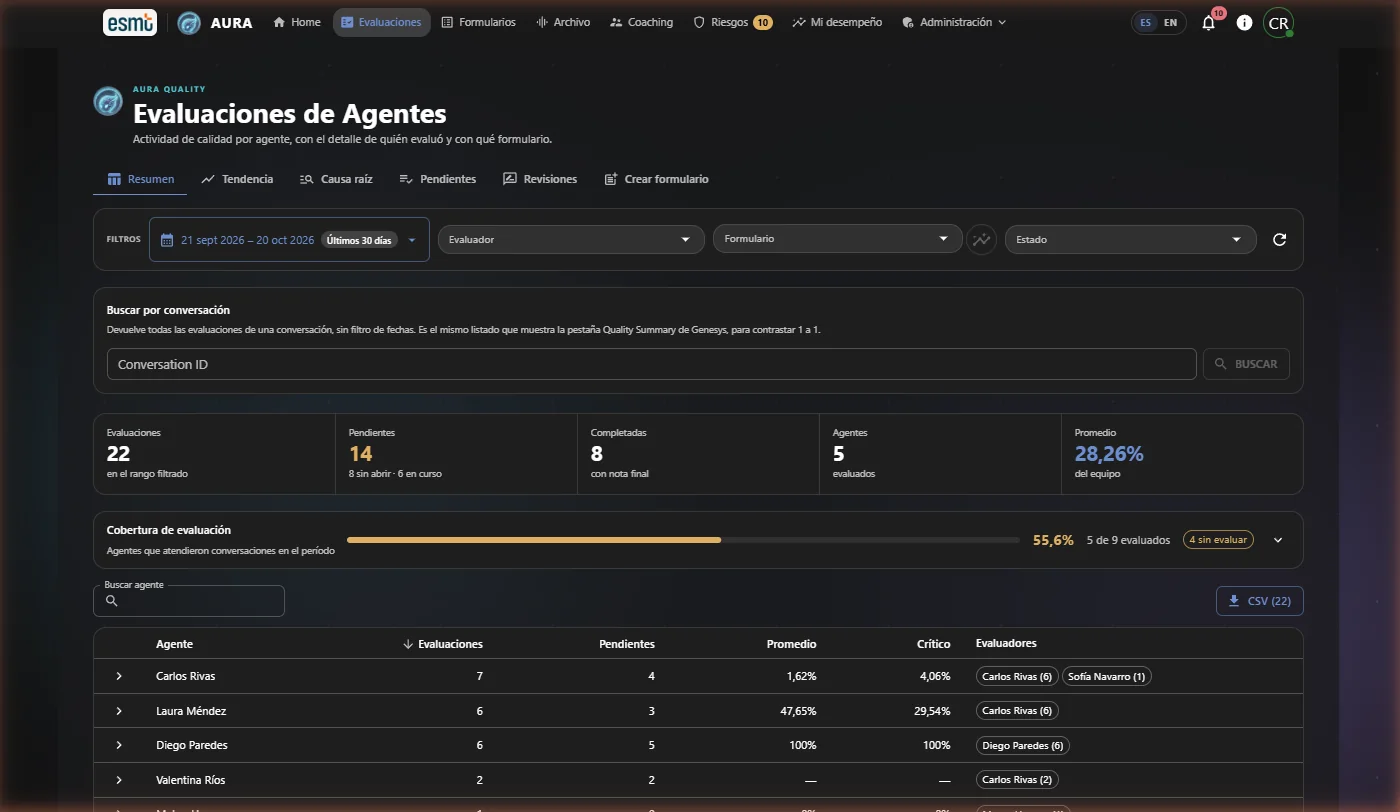
Task: Expand the Valentina Ríos row
Action: click(x=119, y=780)
